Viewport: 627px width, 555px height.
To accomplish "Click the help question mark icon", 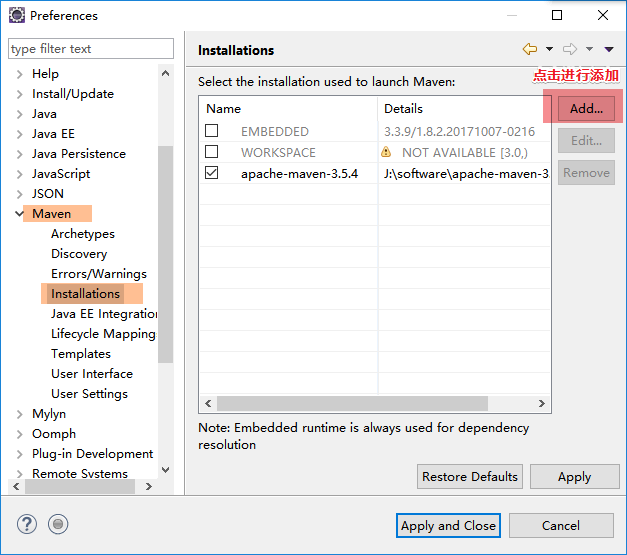I will point(27,524).
